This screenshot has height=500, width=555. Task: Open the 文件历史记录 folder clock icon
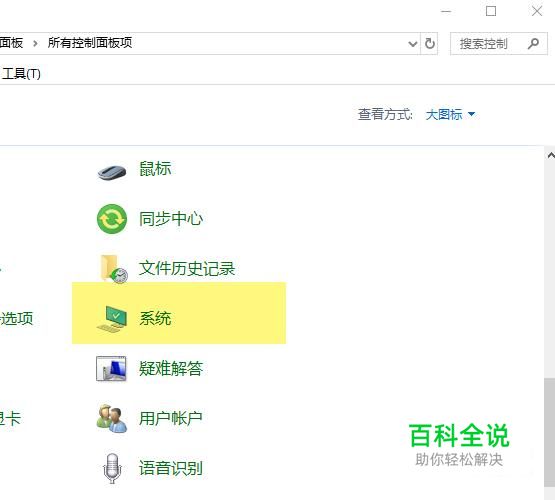114,269
